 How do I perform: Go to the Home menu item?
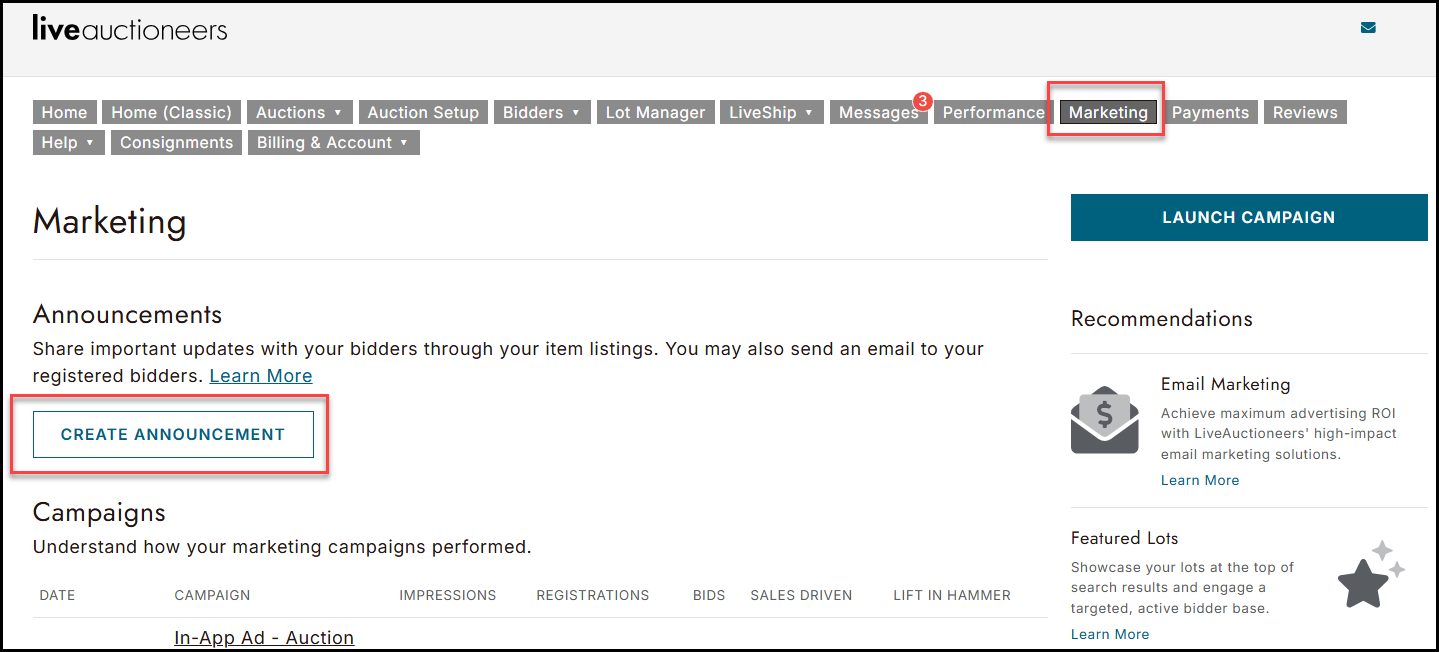(x=65, y=112)
